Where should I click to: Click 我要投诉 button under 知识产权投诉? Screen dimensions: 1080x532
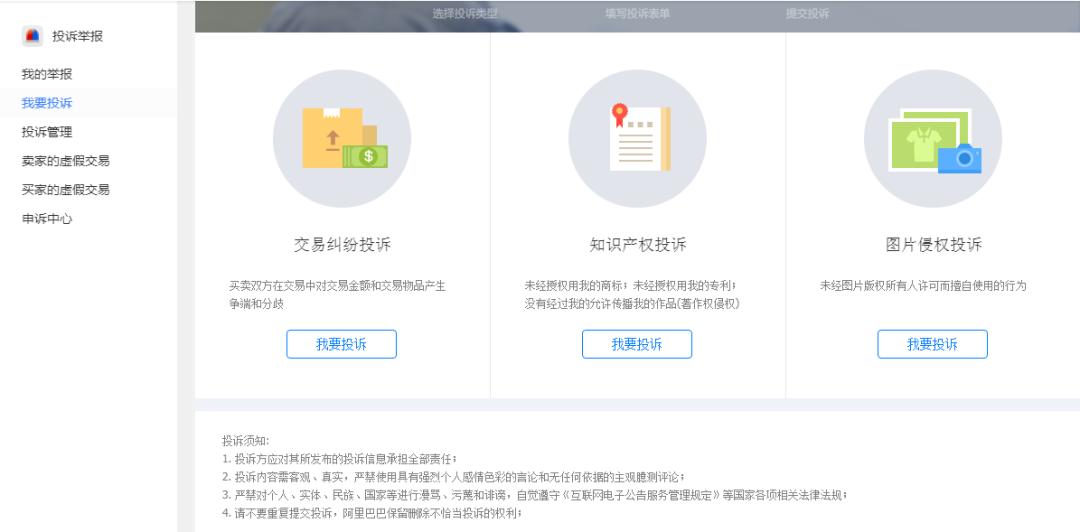(637, 345)
